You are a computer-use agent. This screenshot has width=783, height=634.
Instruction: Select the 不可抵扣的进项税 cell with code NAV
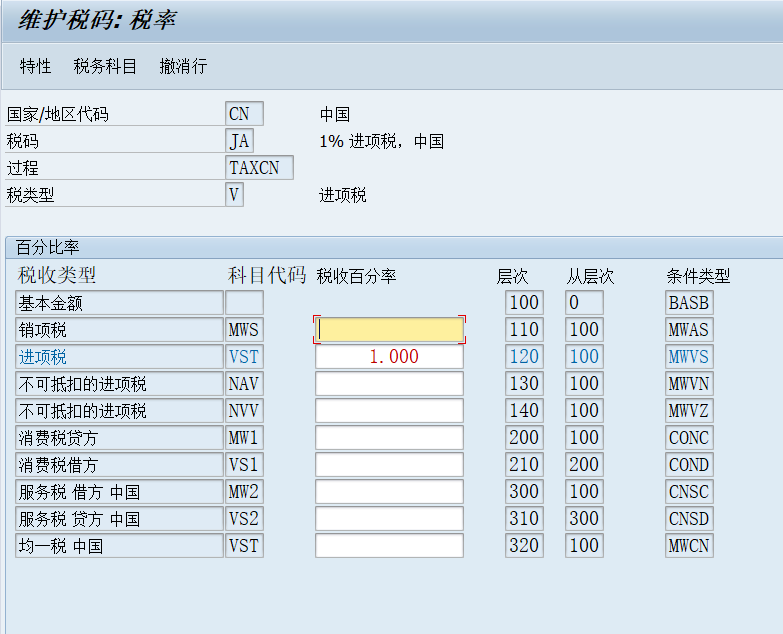click(x=119, y=383)
